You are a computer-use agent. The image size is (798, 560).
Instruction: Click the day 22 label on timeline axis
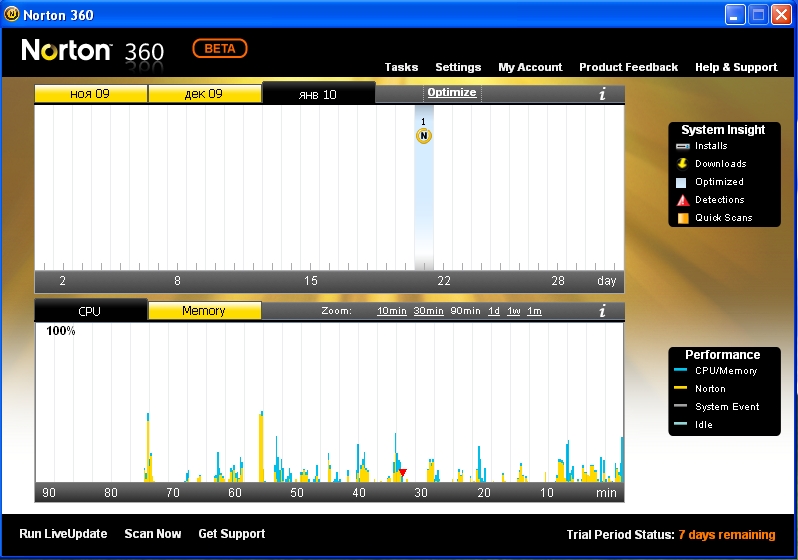point(444,281)
